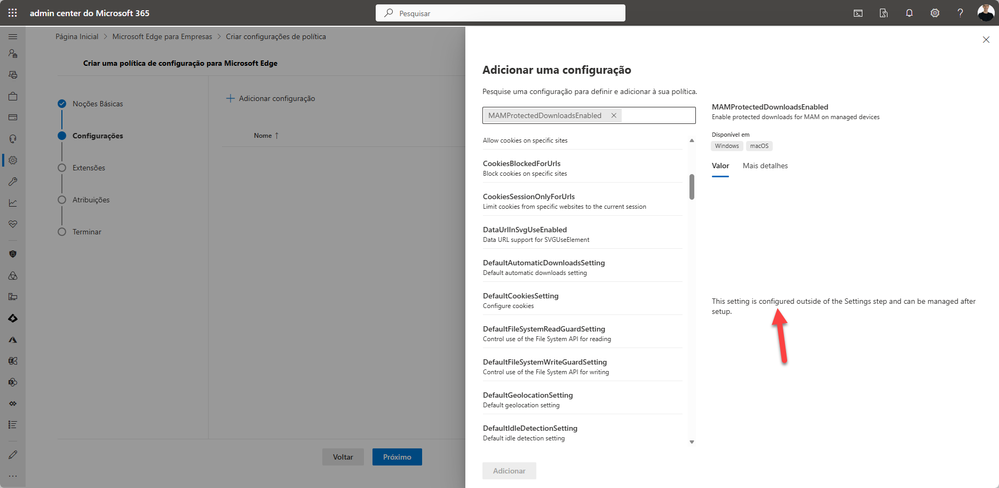Open Reports chart icon in sidebar
The width and height of the screenshot is (999, 488).
tap(13, 203)
